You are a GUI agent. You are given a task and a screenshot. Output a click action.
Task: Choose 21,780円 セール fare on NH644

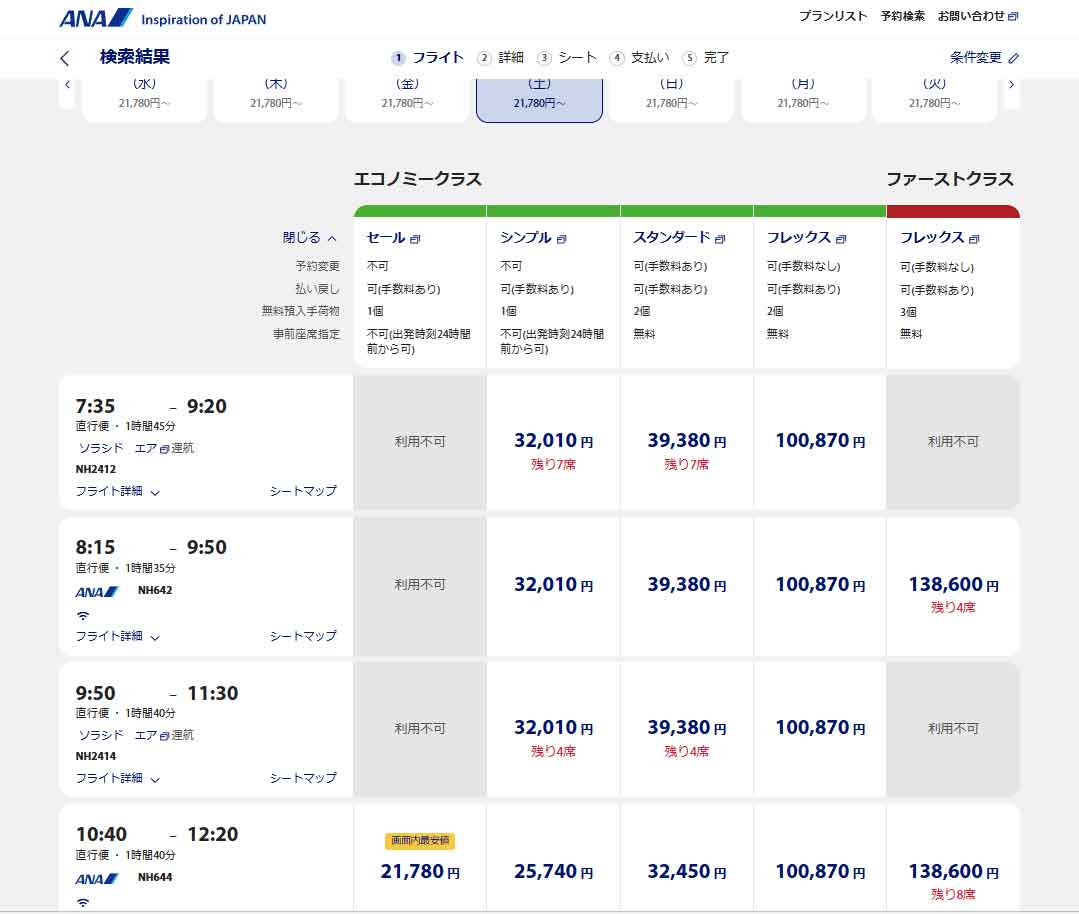point(420,871)
